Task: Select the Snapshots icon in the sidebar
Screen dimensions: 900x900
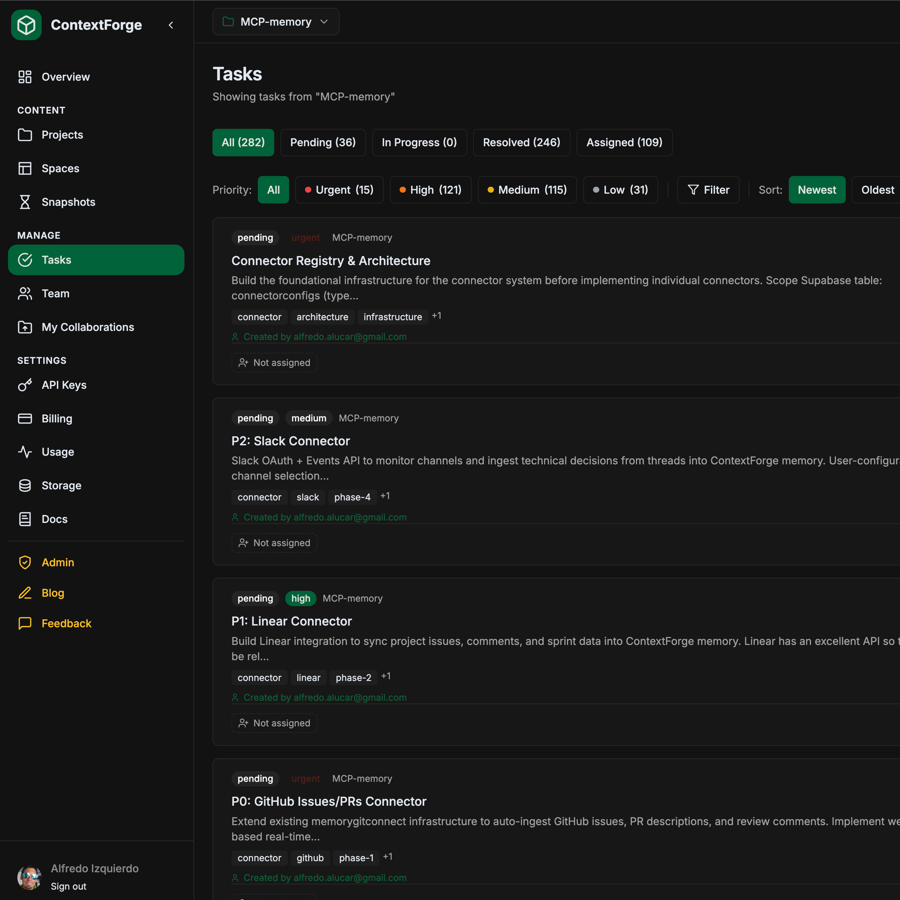Action: (x=24, y=201)
